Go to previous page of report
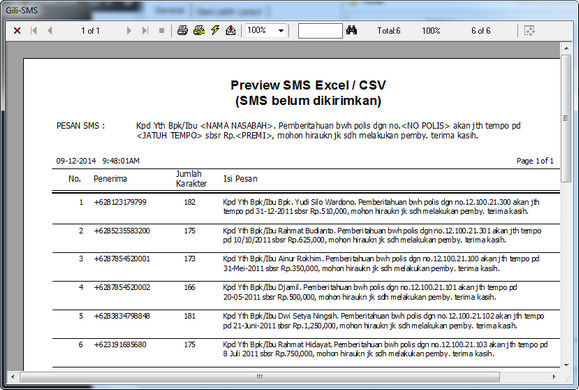The width and height of the screenshot is (579, 390). coord(50,31)
